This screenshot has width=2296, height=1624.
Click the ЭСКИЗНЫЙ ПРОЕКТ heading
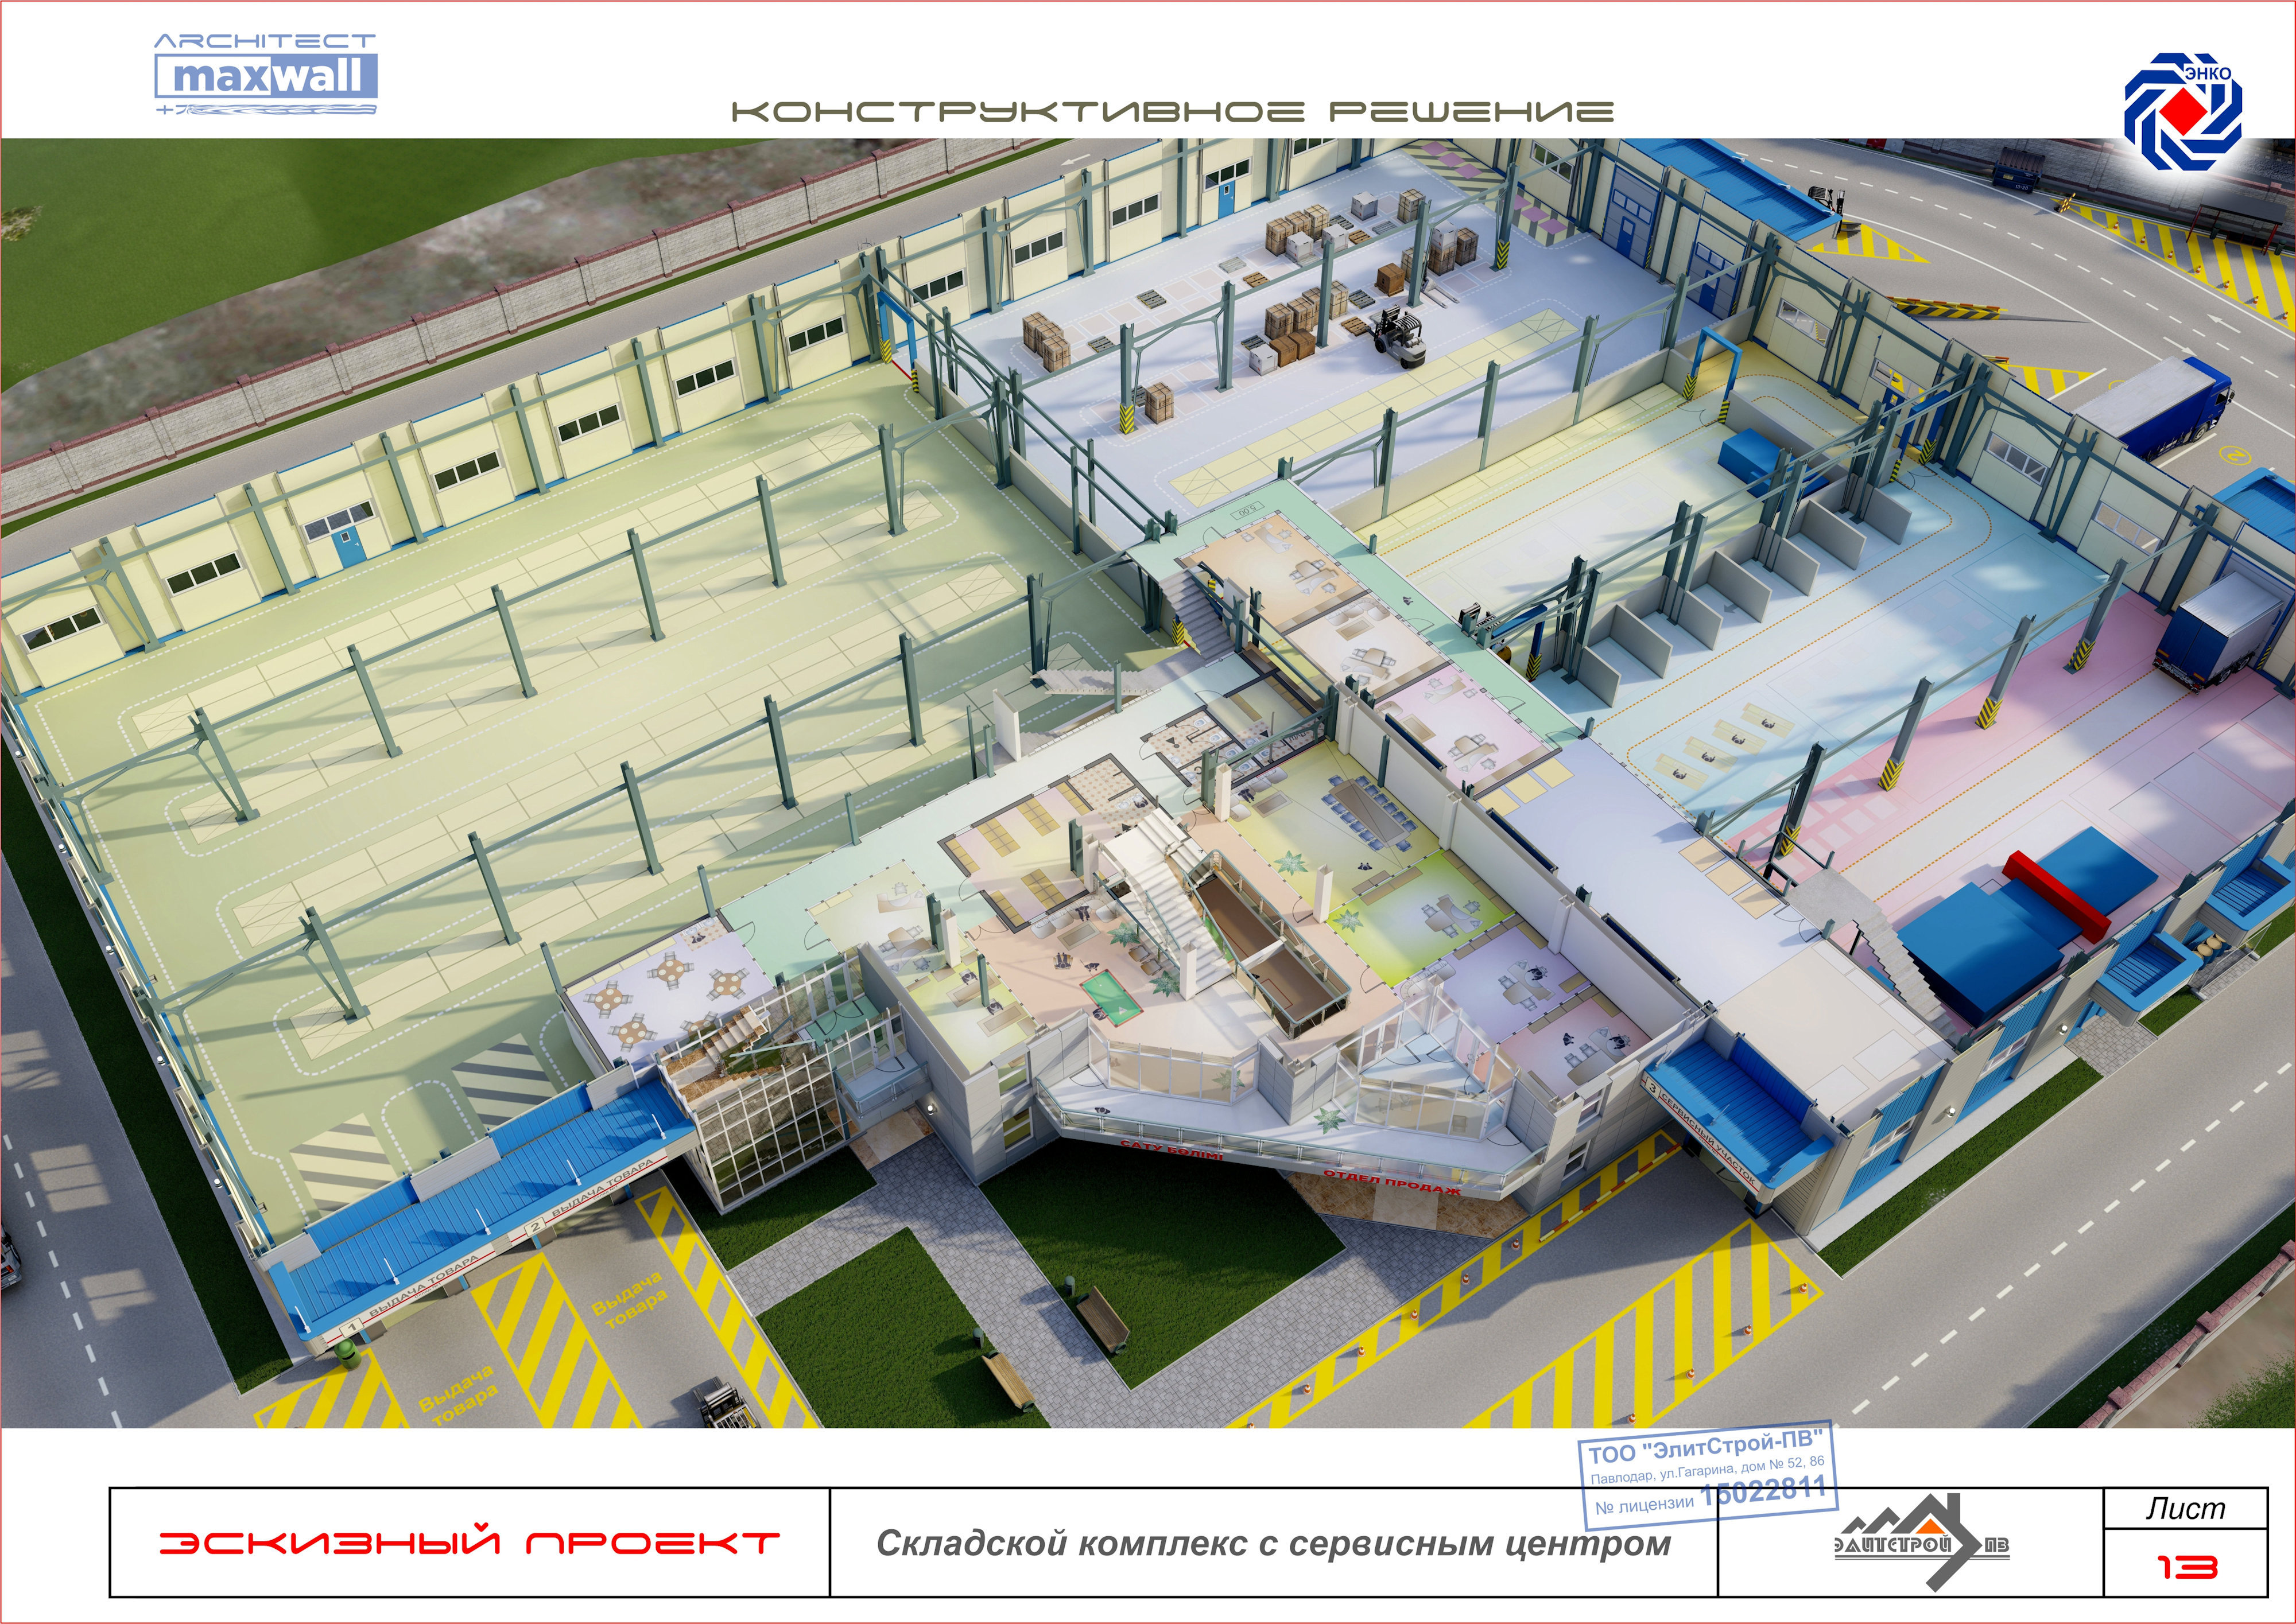pos(469,1542)
